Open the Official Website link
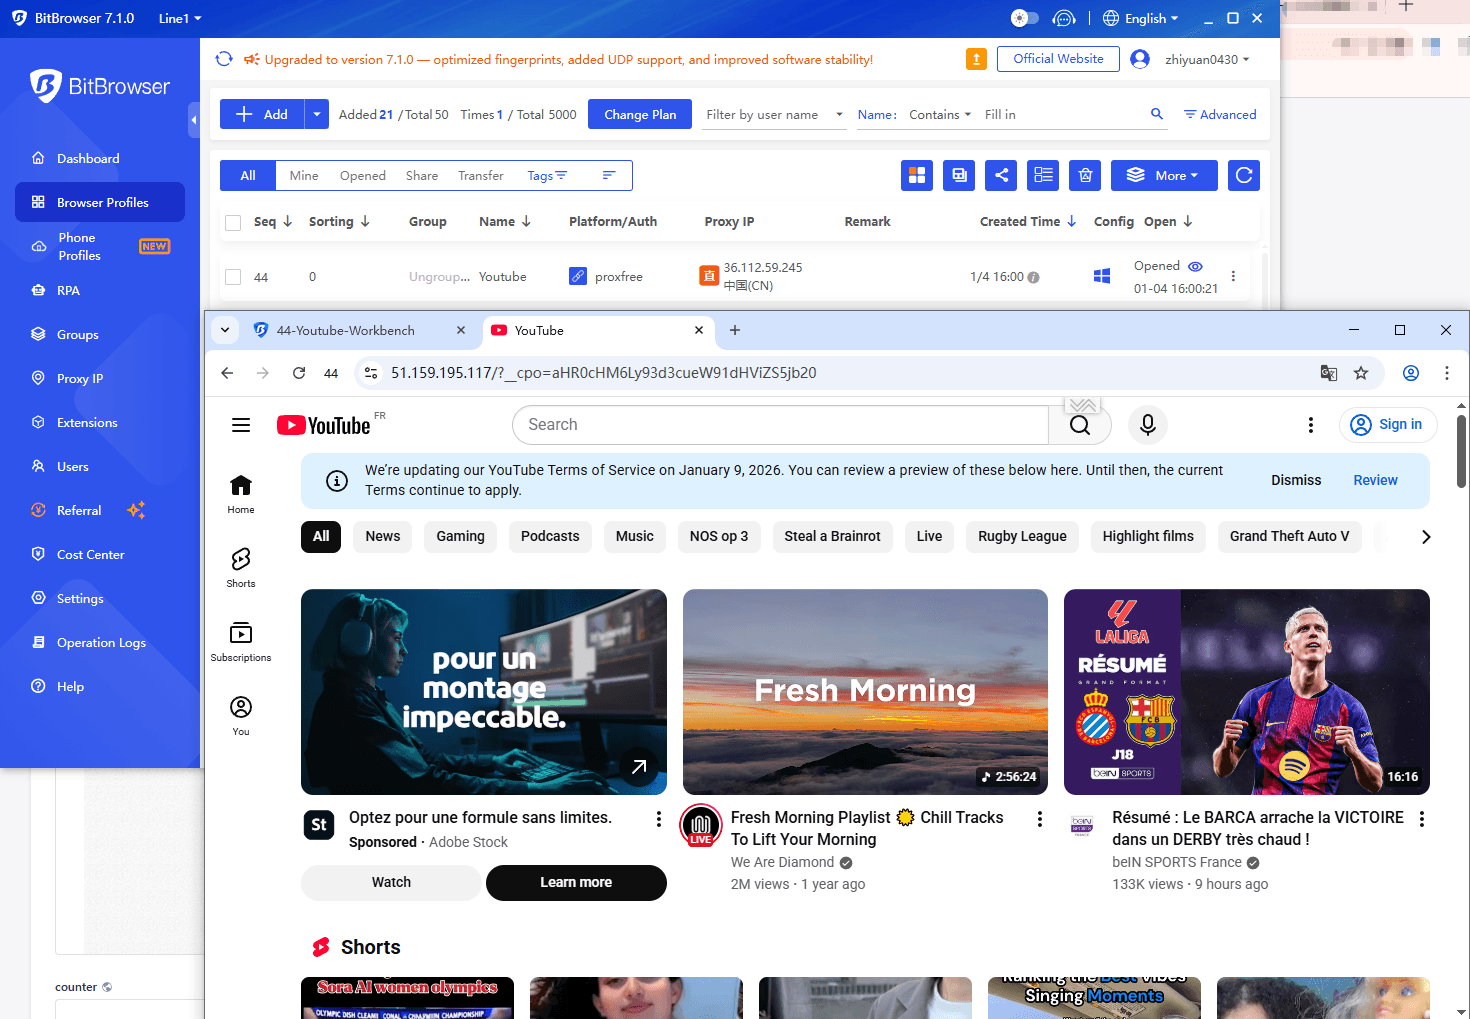Viewport: 1470px width, 1019px height. click(1057, 58)
